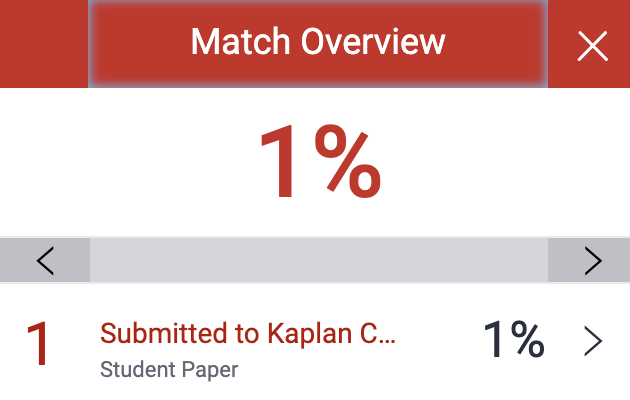Close the Match Overview panel

592,45
